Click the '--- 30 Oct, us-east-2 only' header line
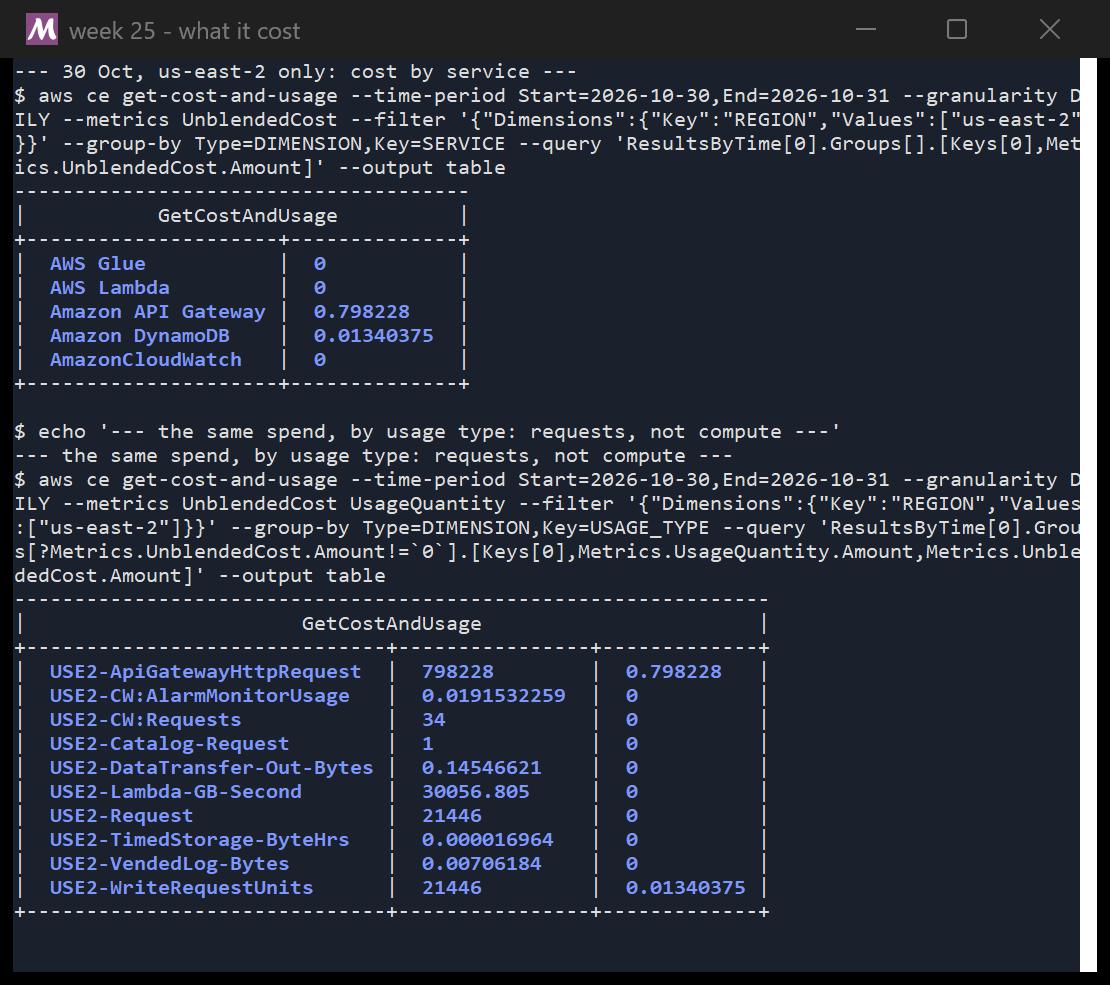 click(295, 72)
